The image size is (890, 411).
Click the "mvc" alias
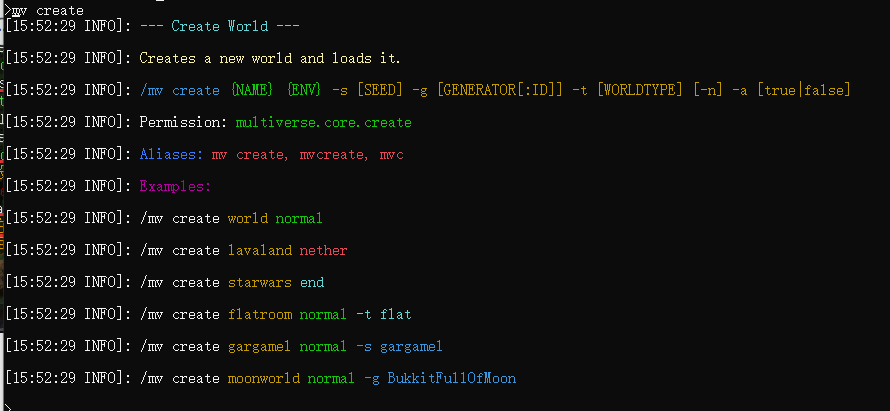391,155
